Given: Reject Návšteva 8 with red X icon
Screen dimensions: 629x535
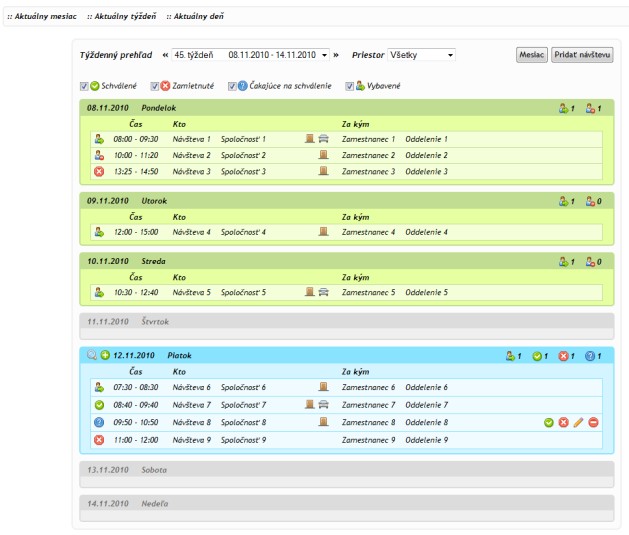Looking at the screenshot, I should tap(563, 423).
